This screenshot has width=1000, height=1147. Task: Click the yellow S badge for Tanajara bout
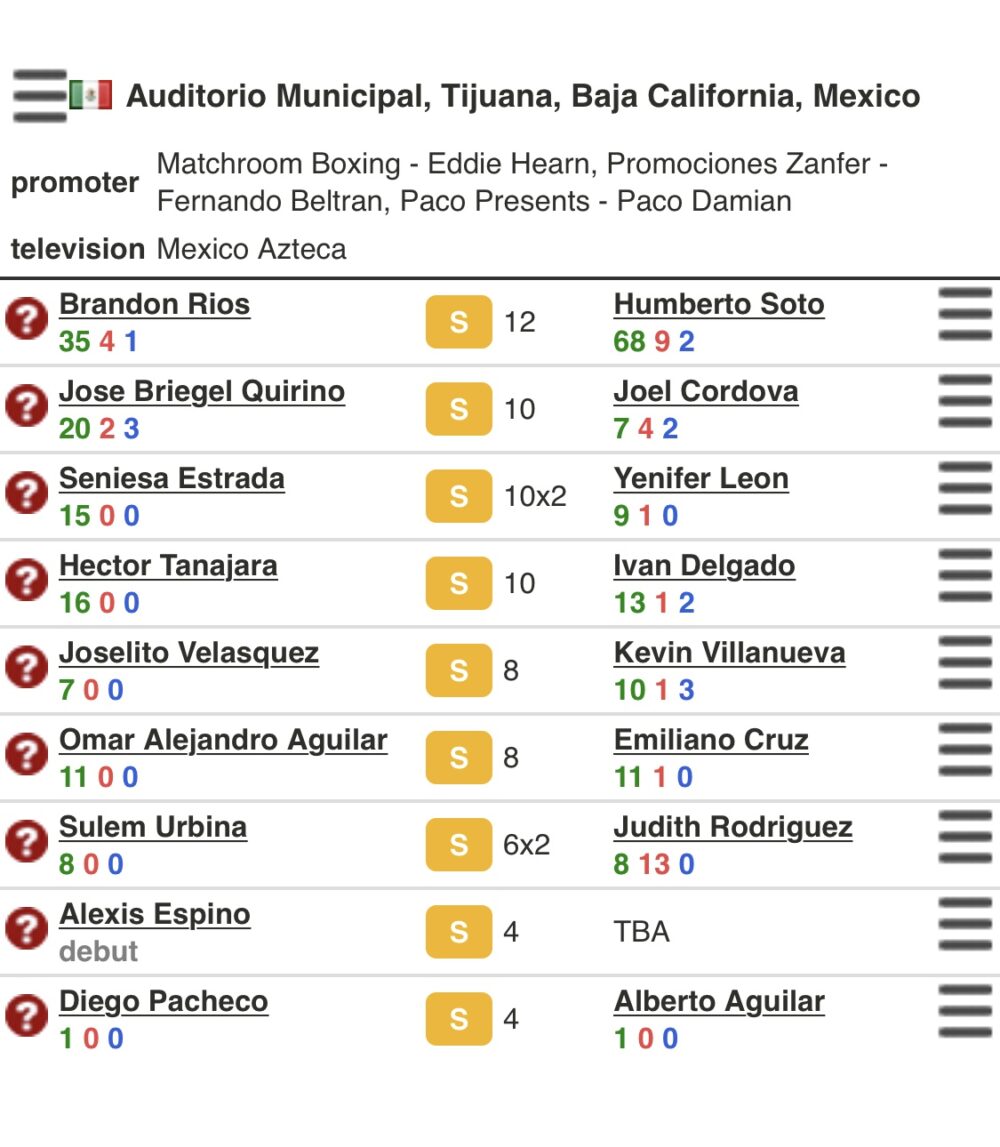pyautogui.click(x=459, y=583)
